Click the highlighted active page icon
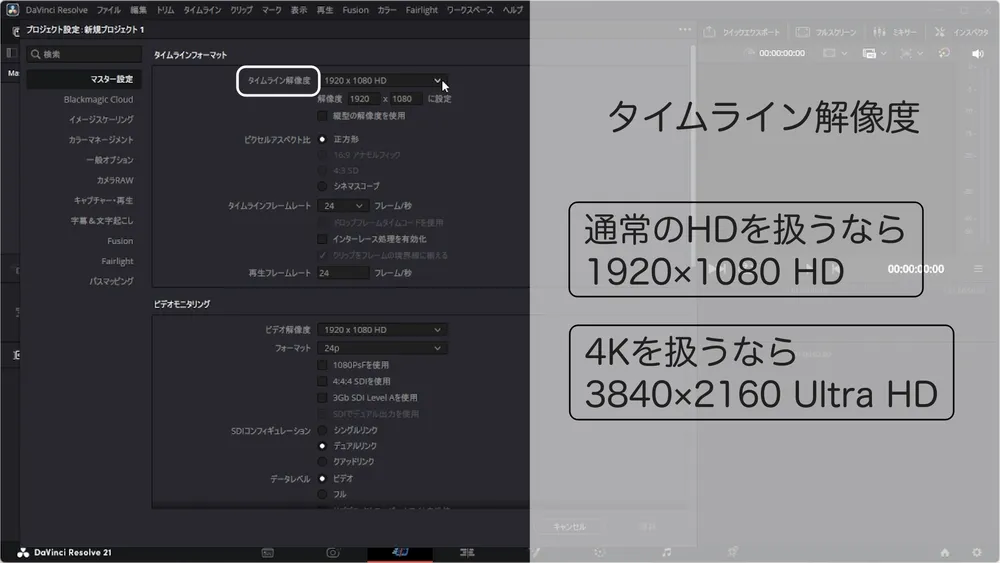 400,552
